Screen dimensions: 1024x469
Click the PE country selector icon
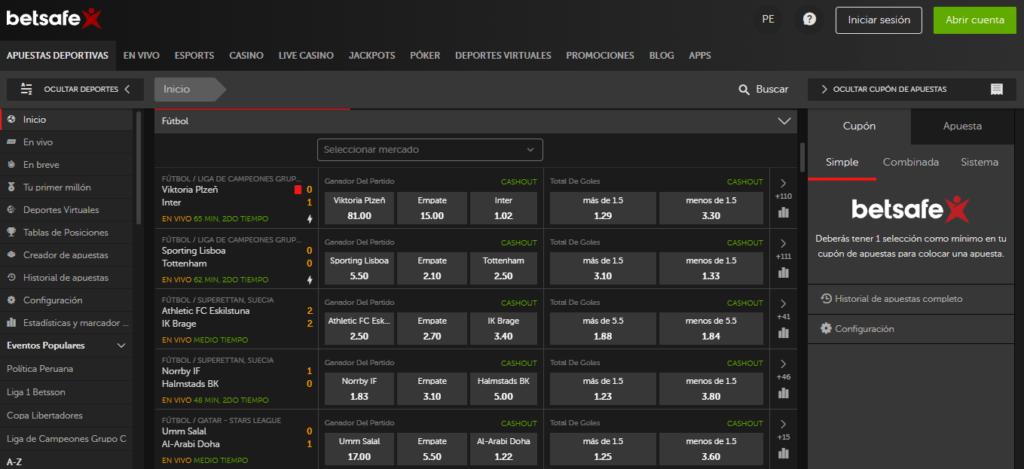(768, 20)
